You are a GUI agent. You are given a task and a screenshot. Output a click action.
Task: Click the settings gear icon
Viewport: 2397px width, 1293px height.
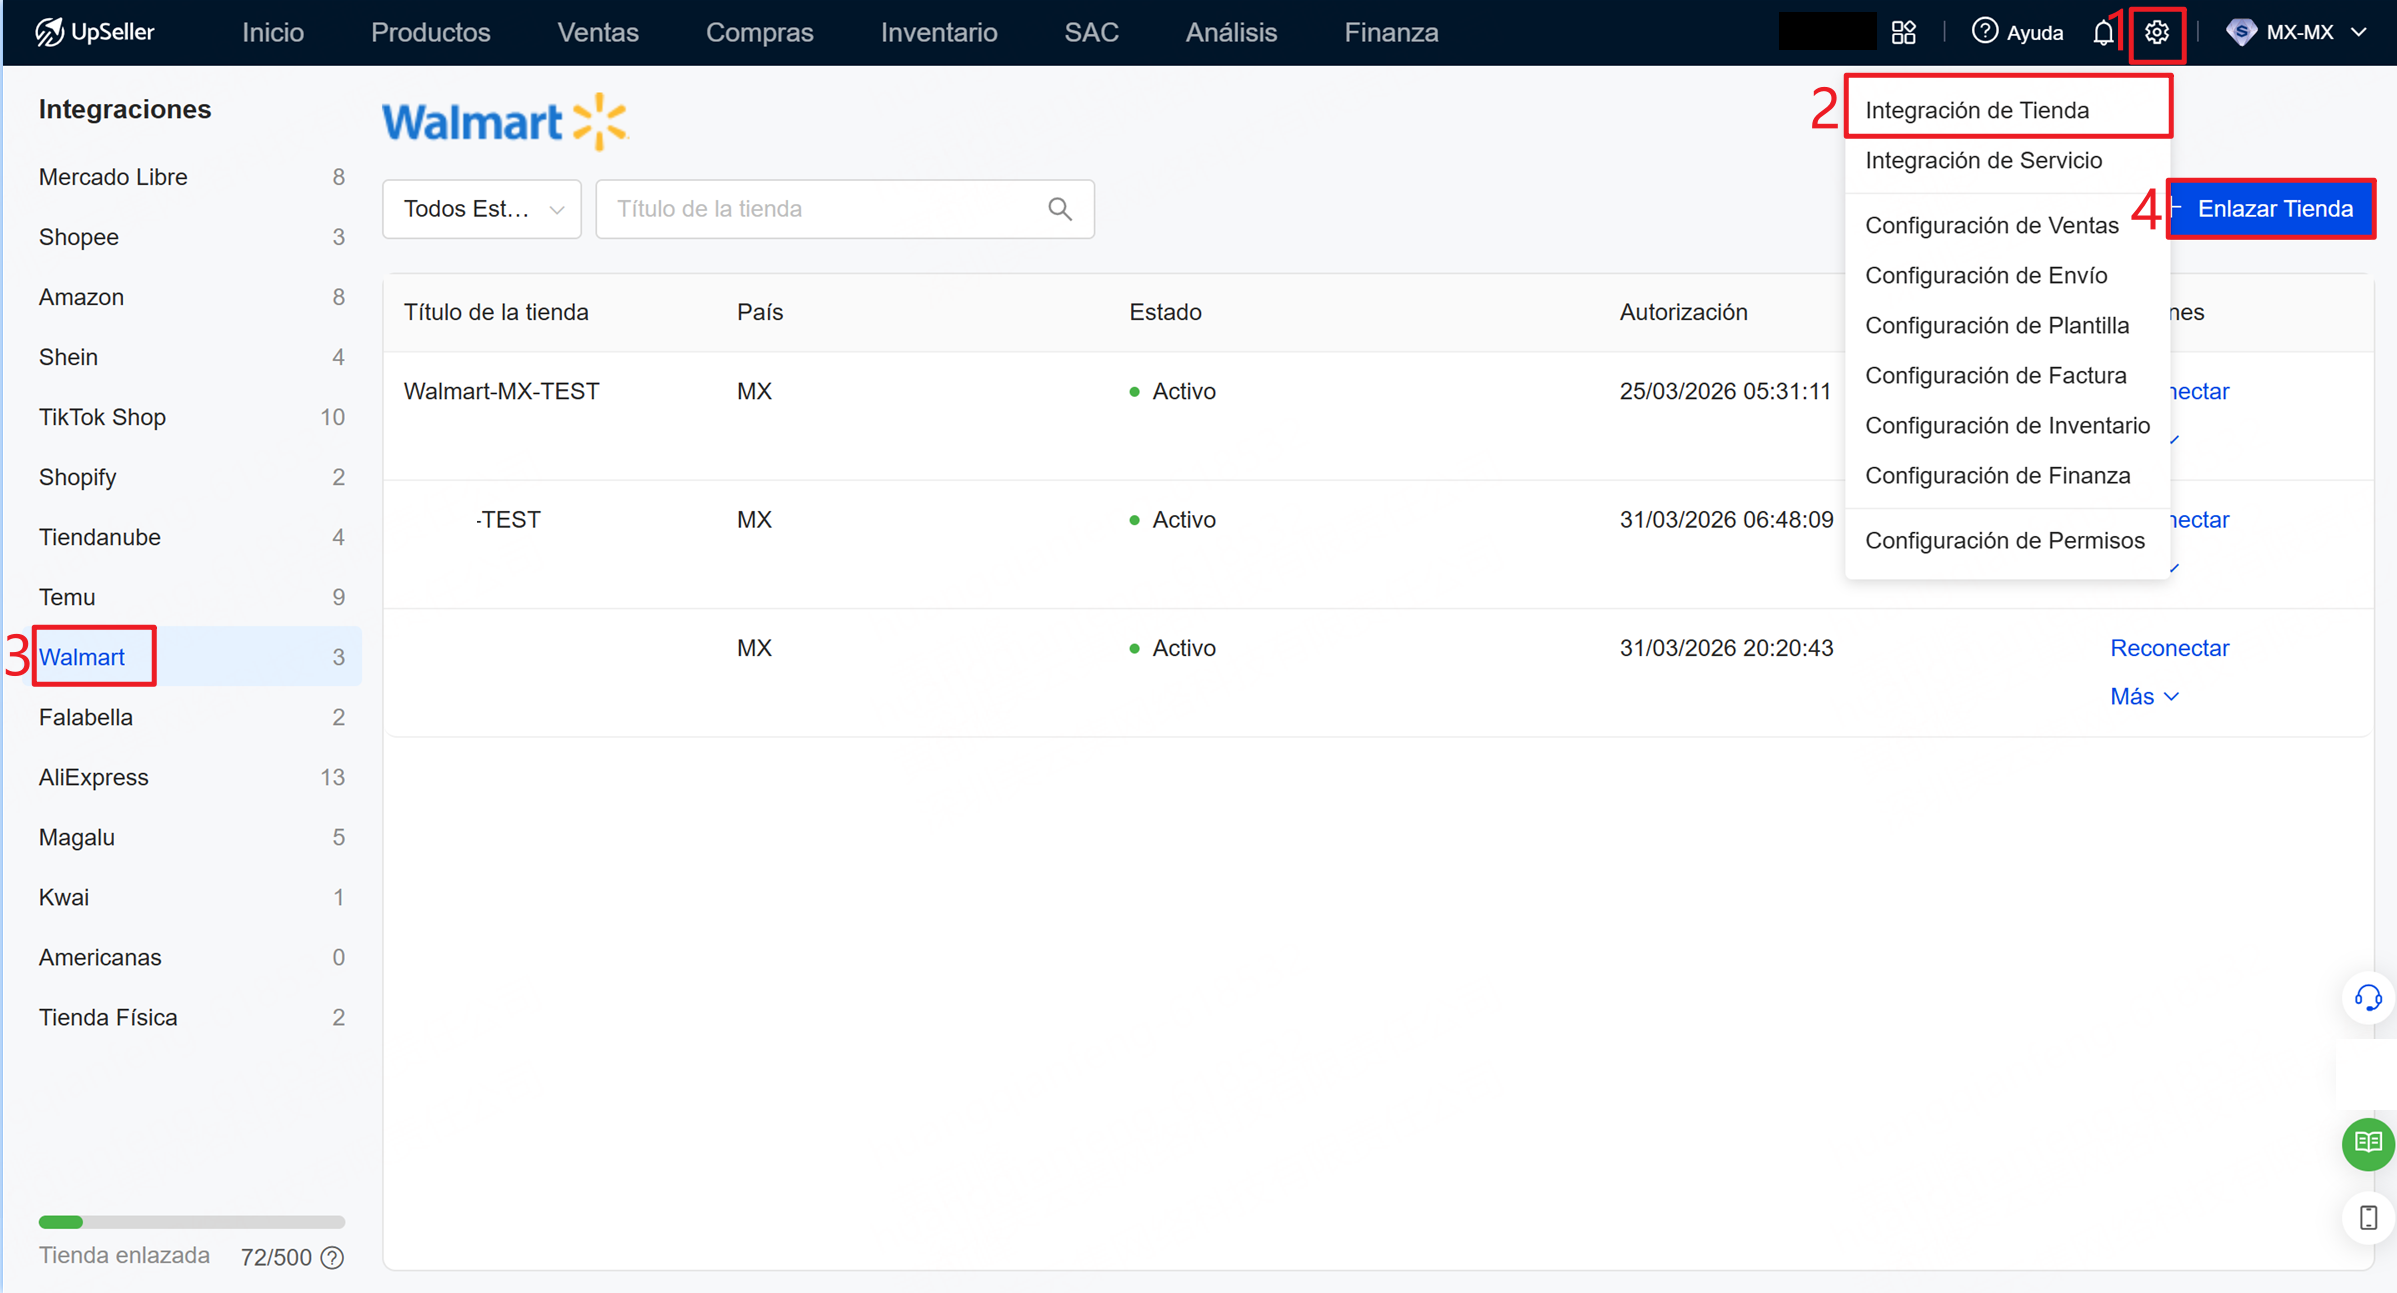tap(2156, 33)
